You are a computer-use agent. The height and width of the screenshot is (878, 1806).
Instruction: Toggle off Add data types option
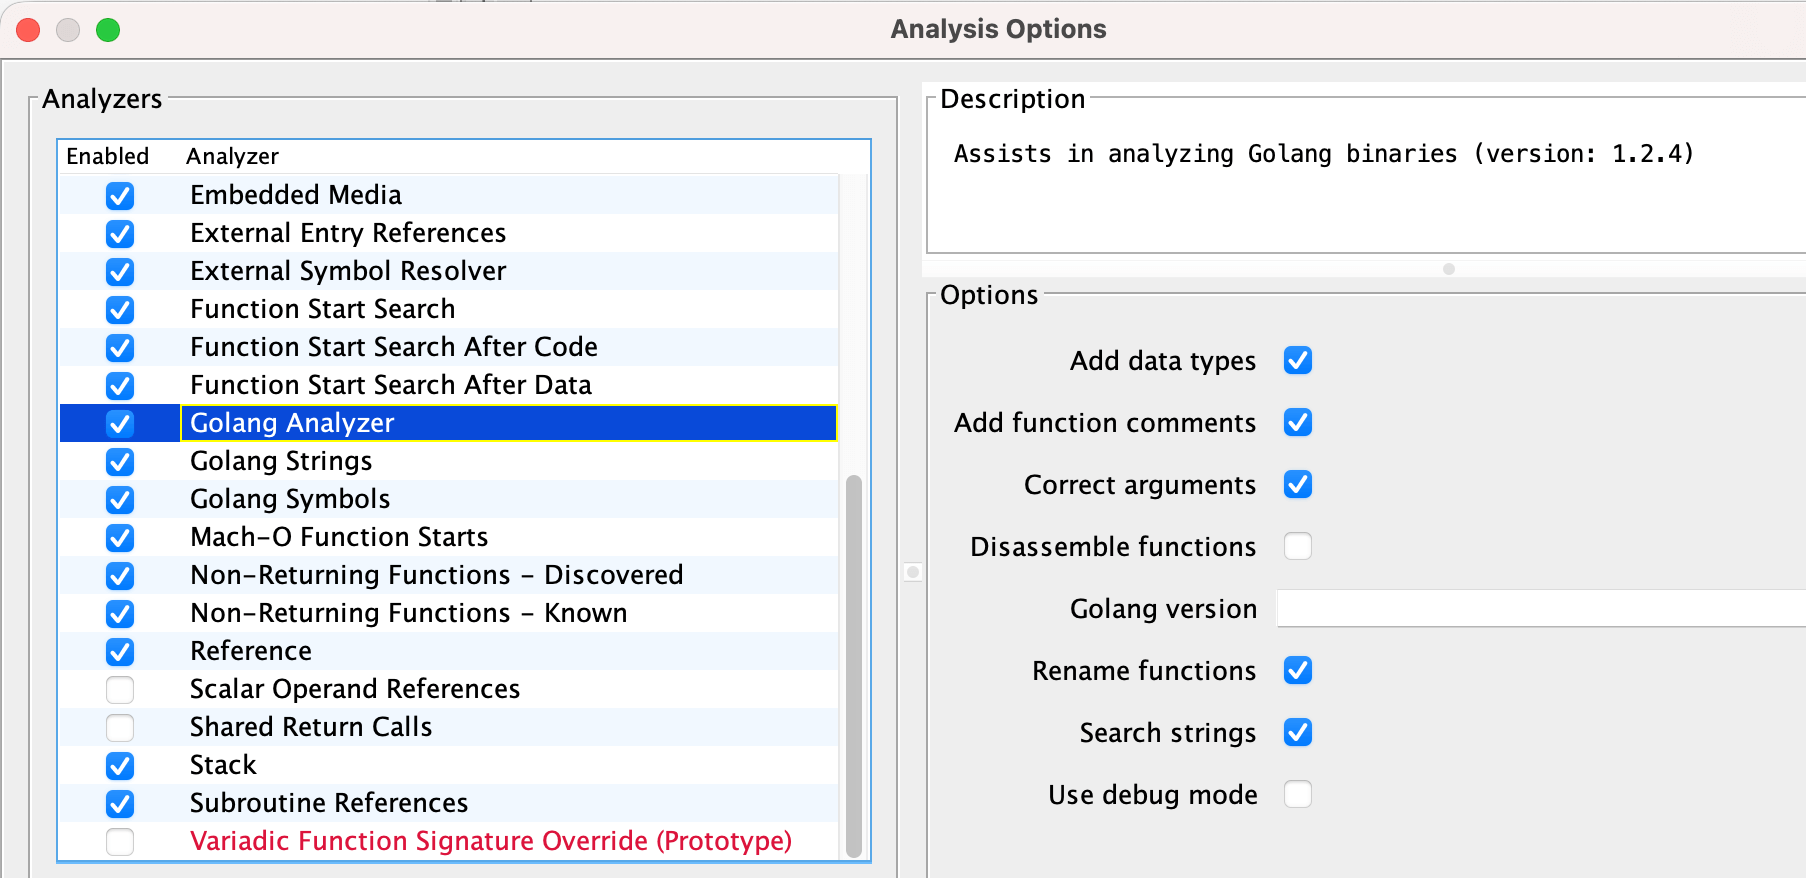click(x=1297, y=360)
